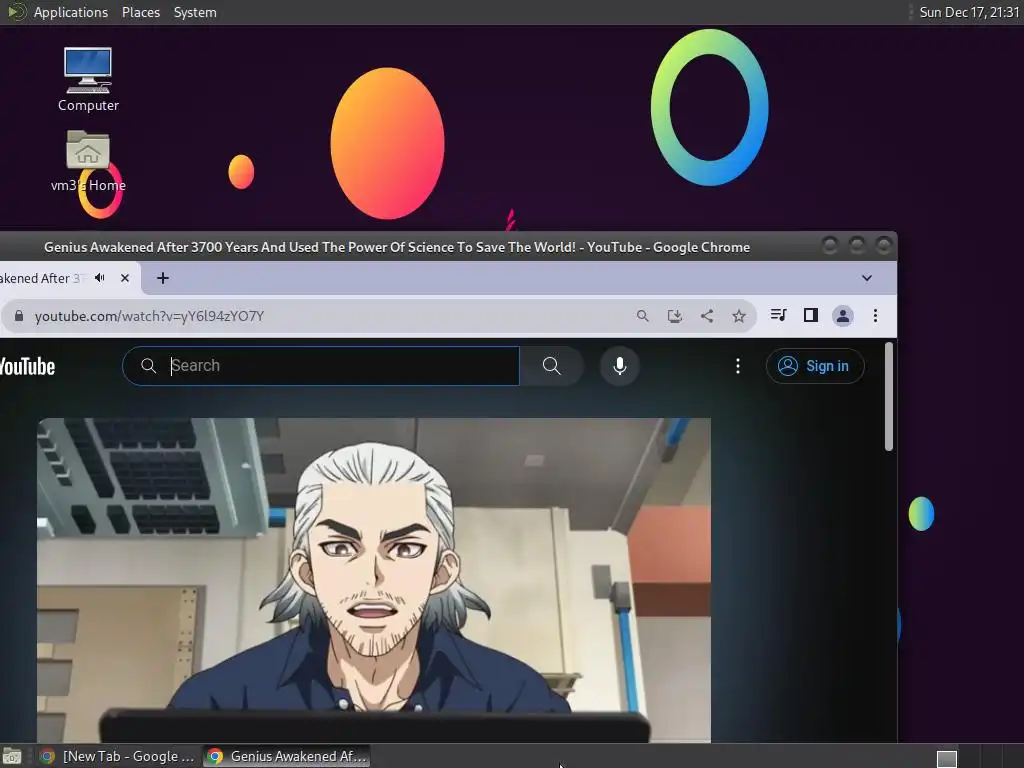
Task: Go to YouTube home via logo
Action: [27, 366]
